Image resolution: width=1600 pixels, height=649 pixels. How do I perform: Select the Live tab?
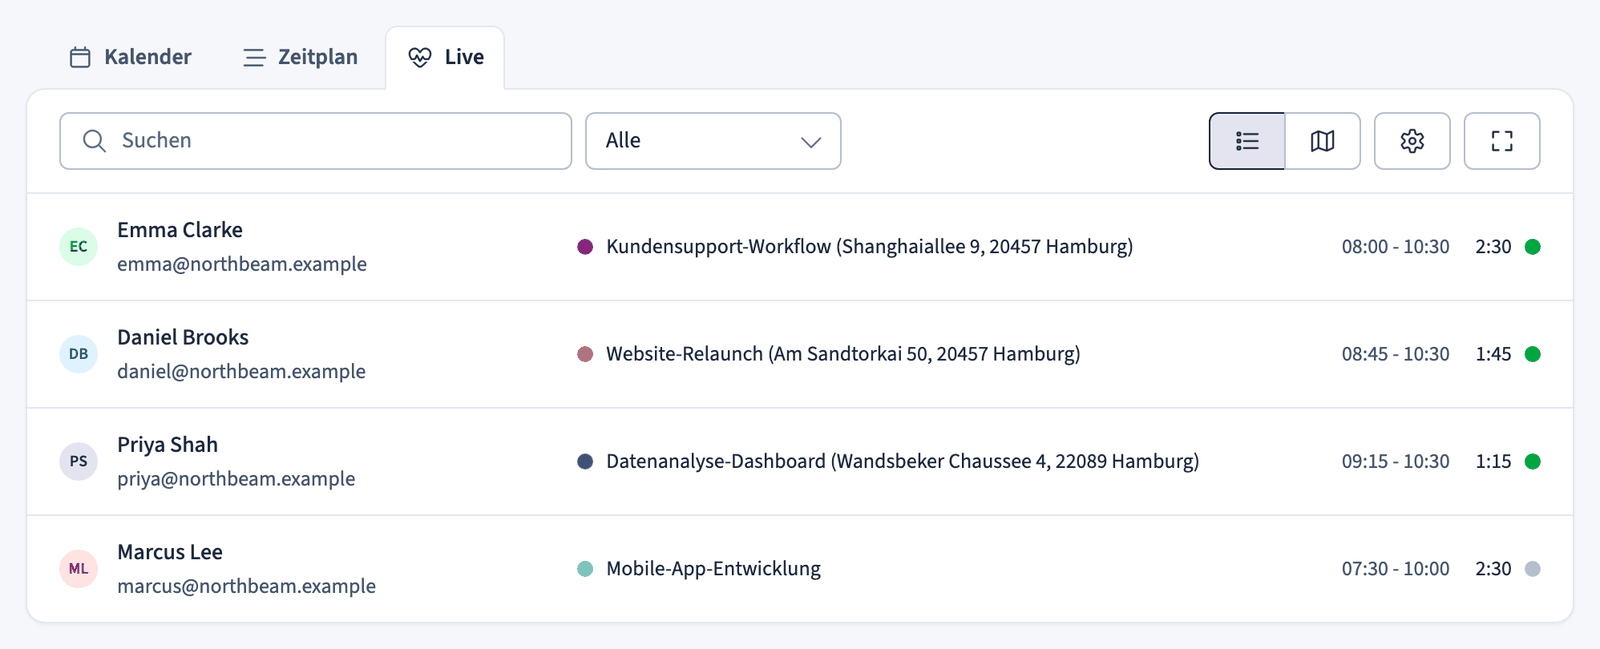tap(446, 57)
